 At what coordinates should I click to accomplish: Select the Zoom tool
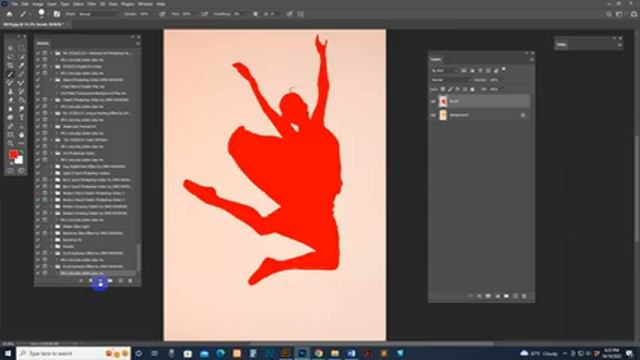pyautogui.click(x=11, y=143)
